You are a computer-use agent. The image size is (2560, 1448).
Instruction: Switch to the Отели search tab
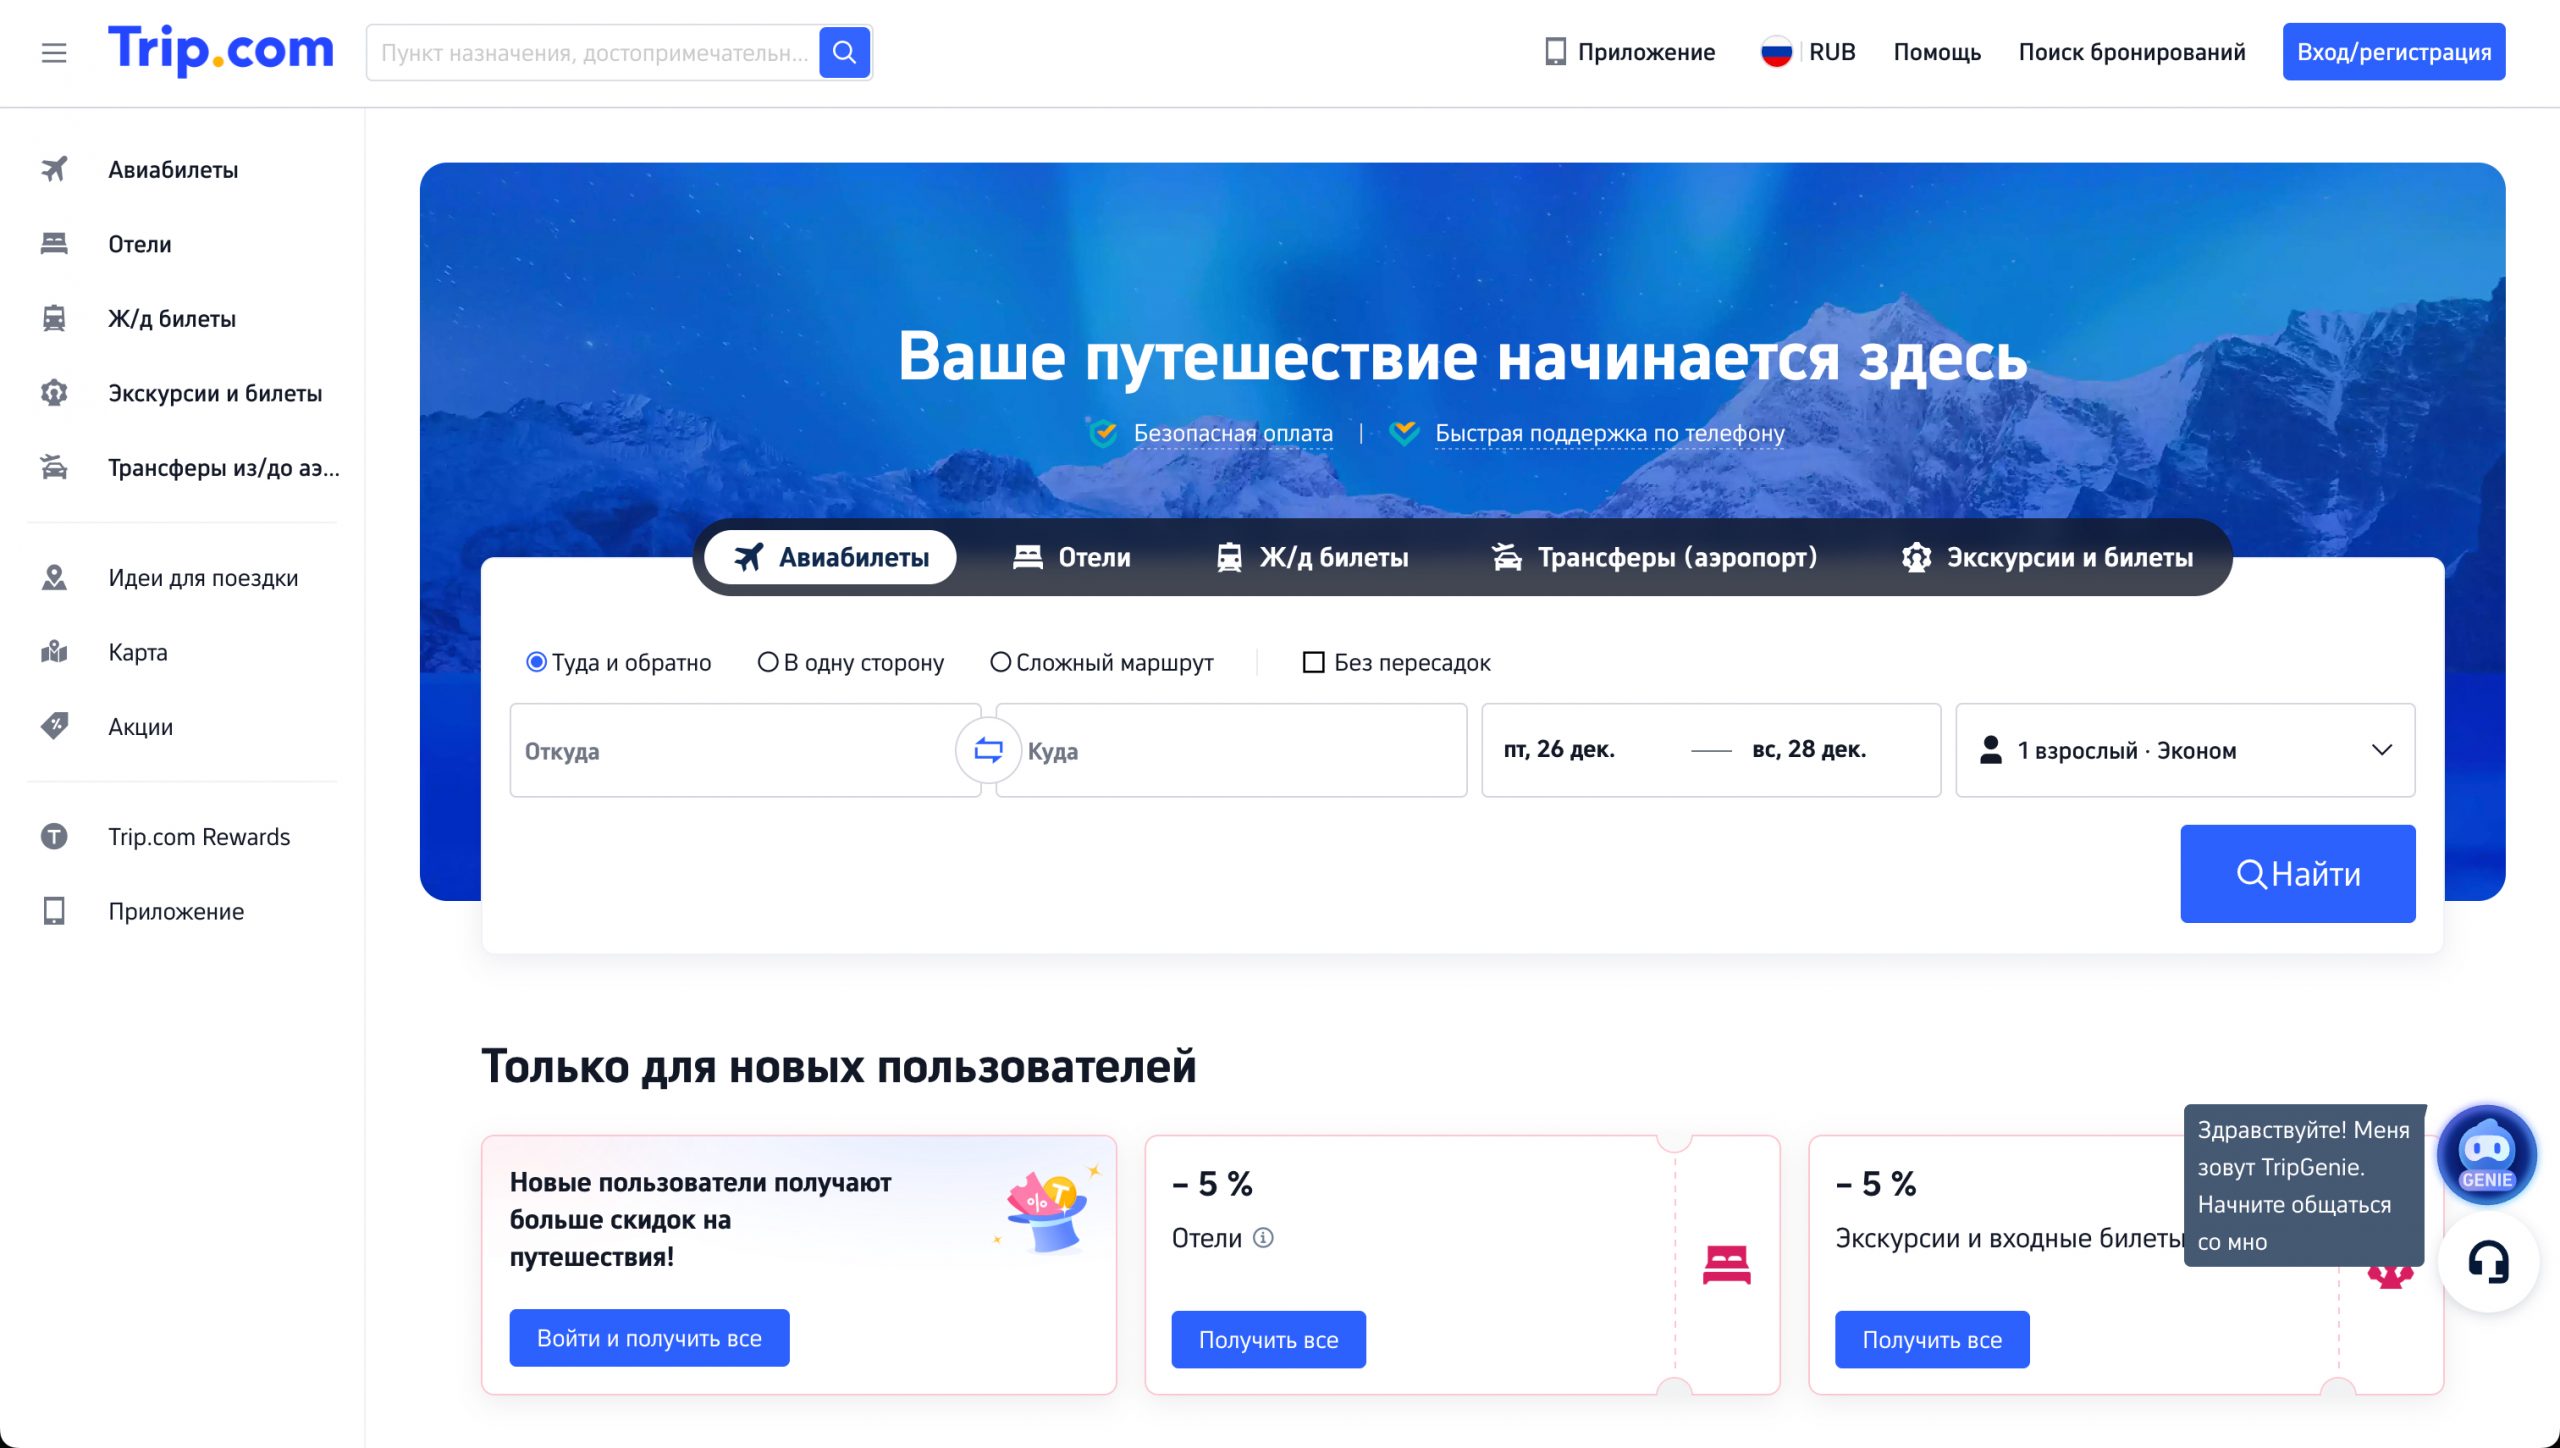pos(1072,557)
